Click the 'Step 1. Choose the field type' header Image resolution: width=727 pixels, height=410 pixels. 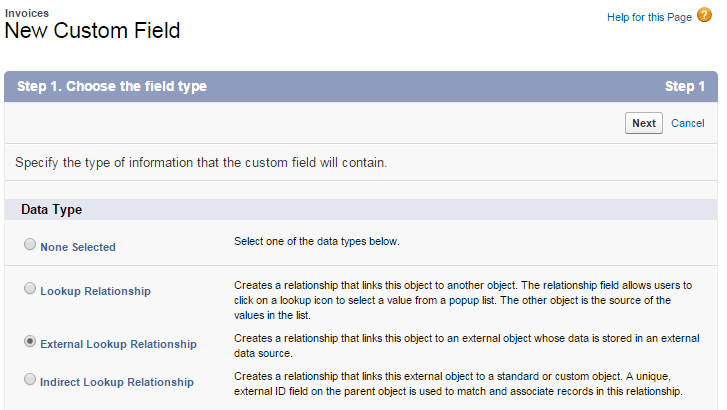coord(114,87)
